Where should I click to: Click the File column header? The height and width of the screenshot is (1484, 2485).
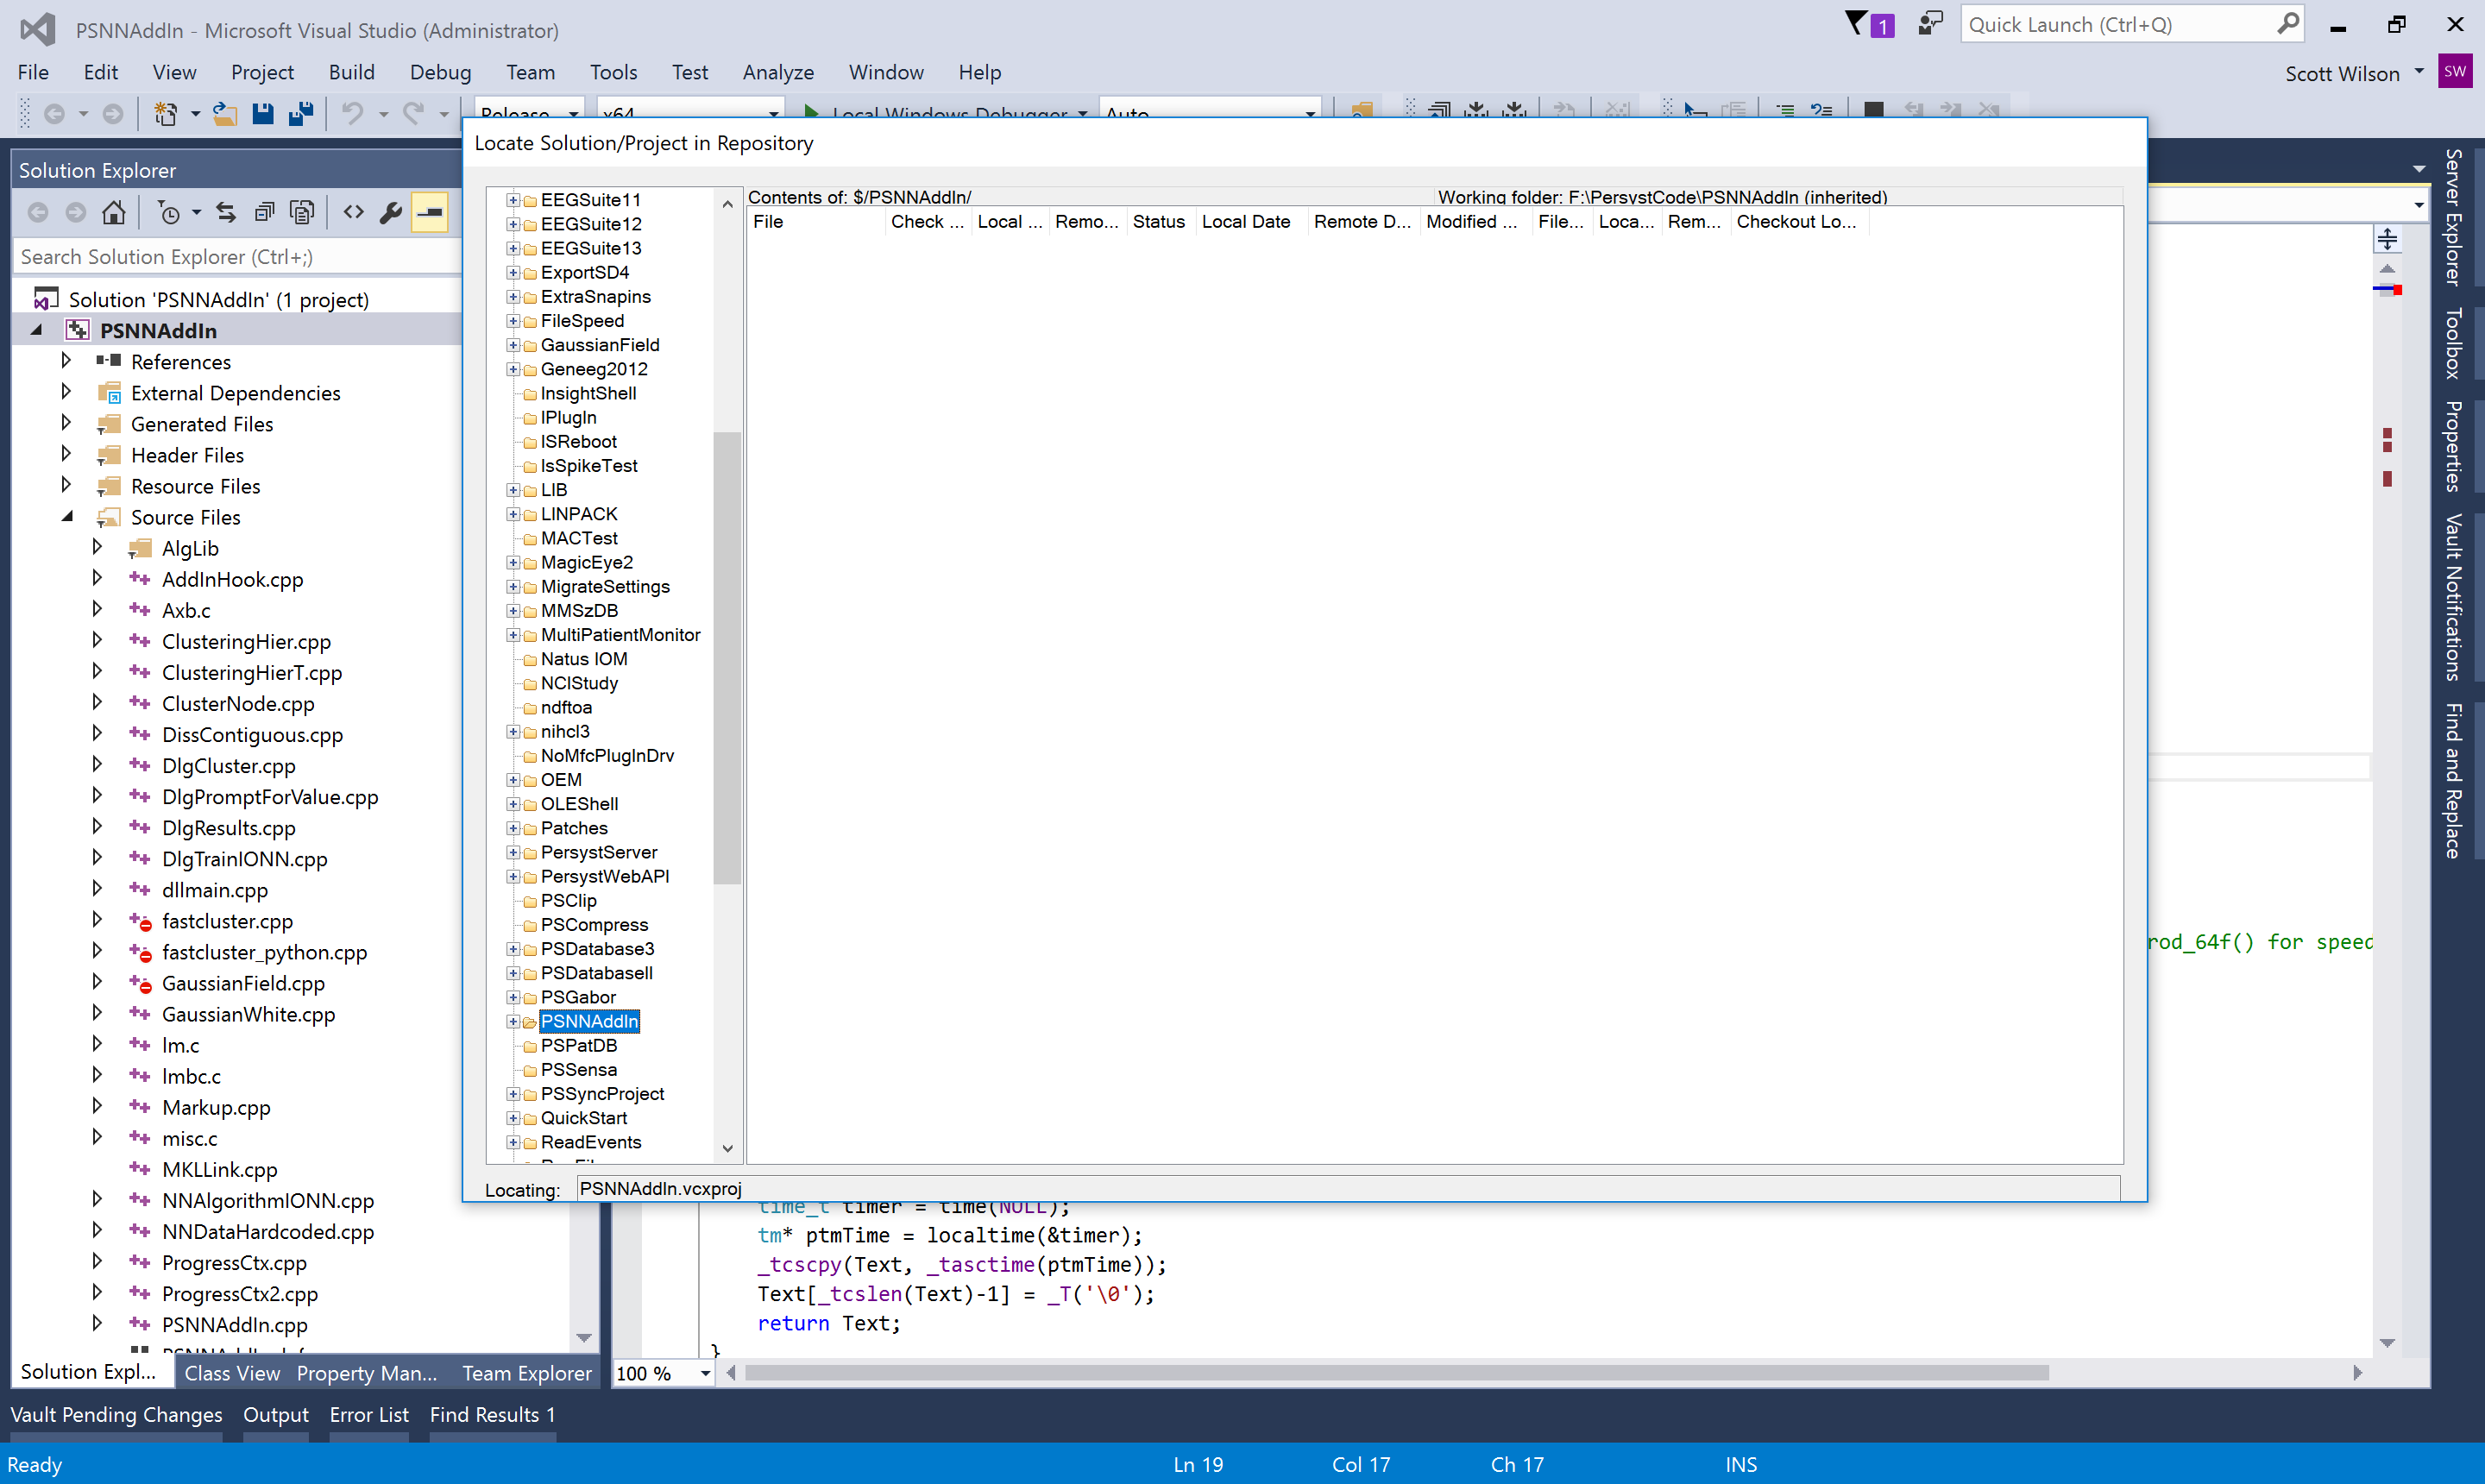[x=816, y=222]
